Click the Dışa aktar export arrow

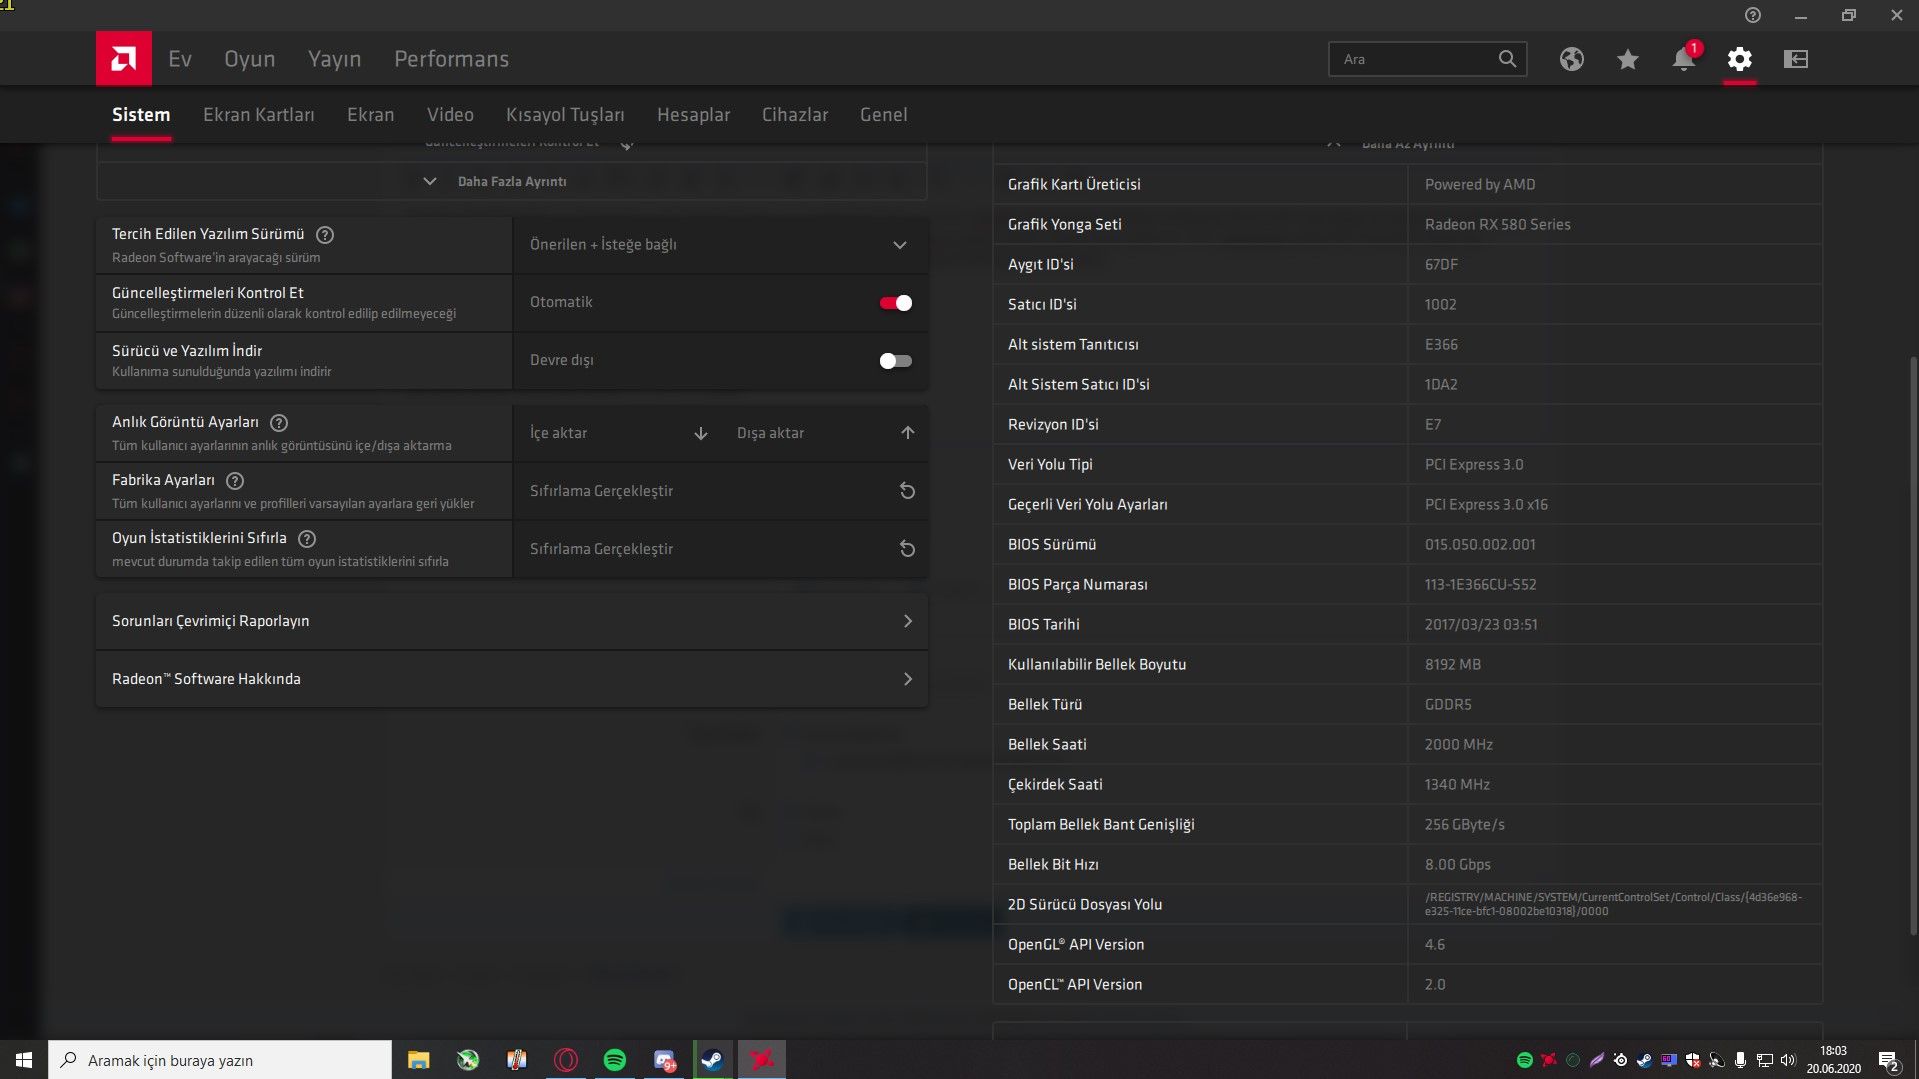tap(907, 433)
